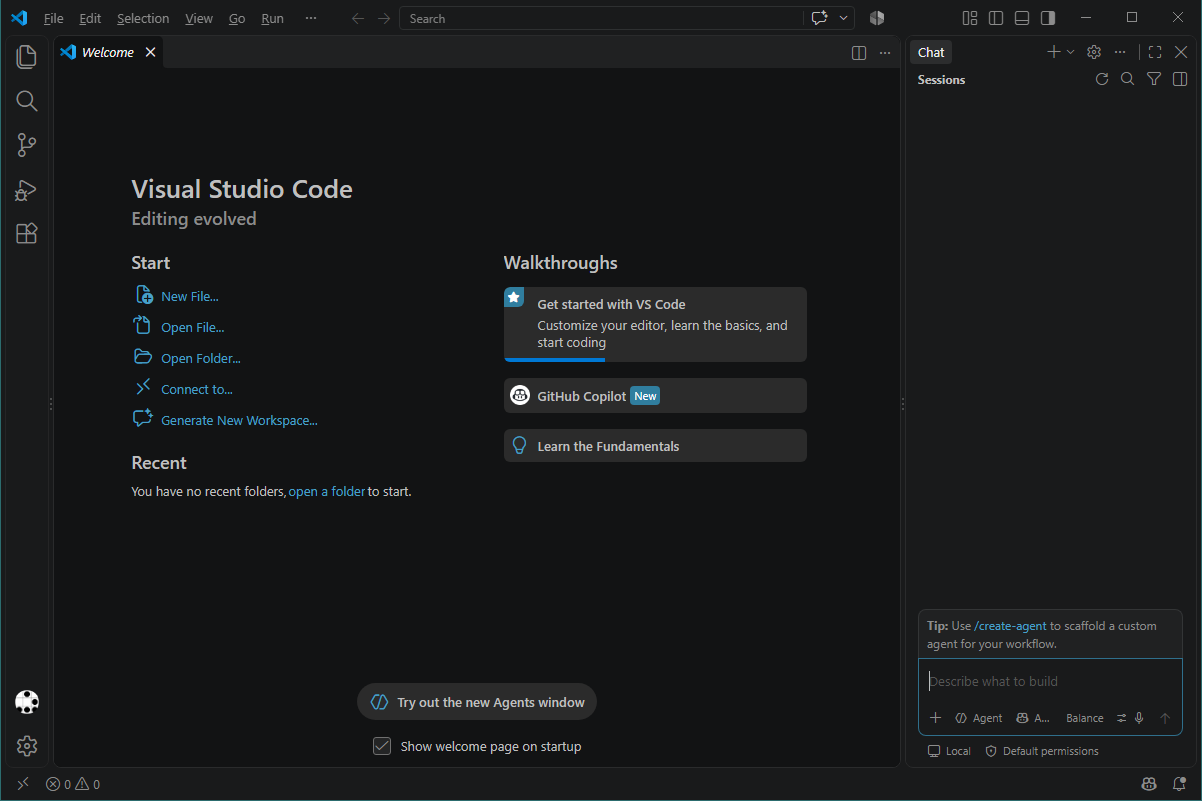Click Try out the new Agents window
1202x801 pixels.
click(x=477, y=702)
